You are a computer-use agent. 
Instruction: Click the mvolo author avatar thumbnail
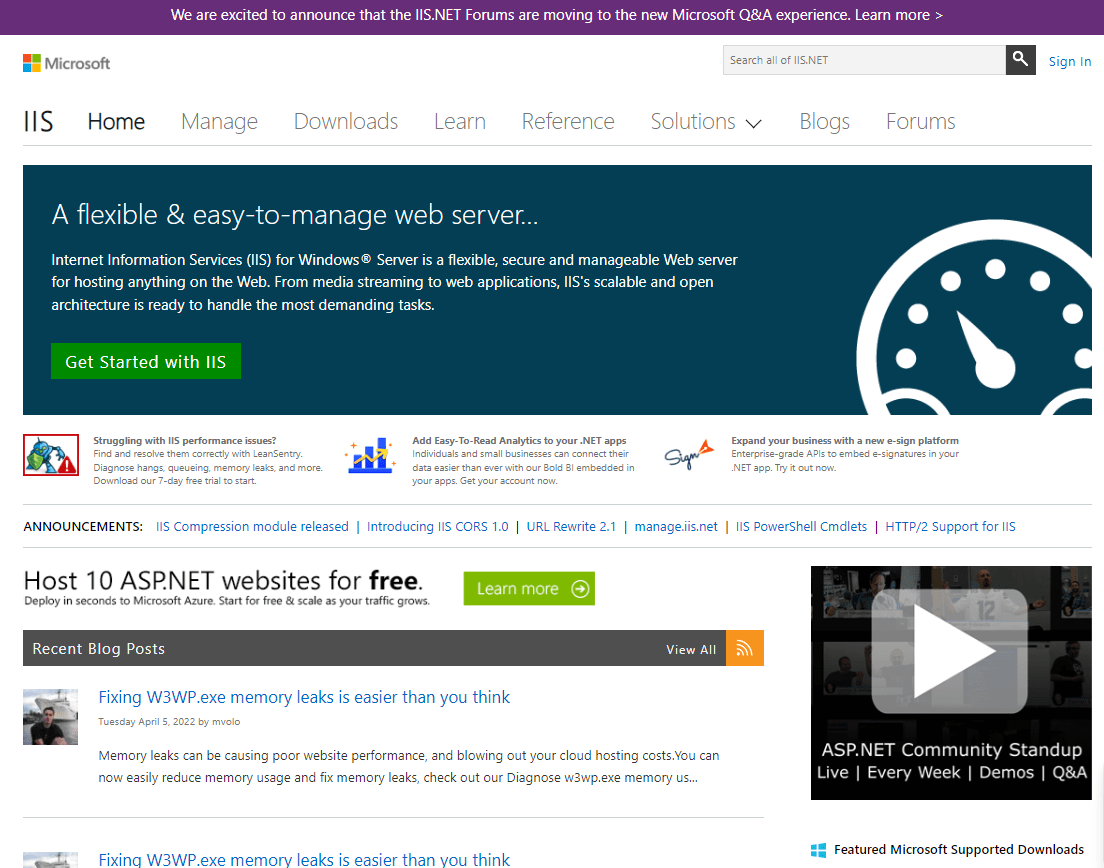(50, 716)
